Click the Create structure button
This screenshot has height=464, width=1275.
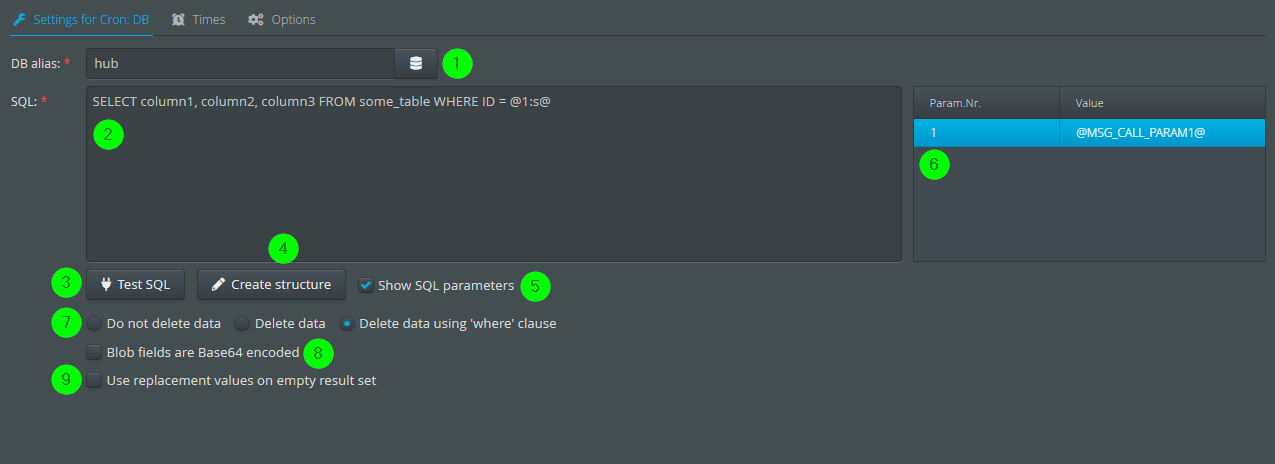pos(271,284)
